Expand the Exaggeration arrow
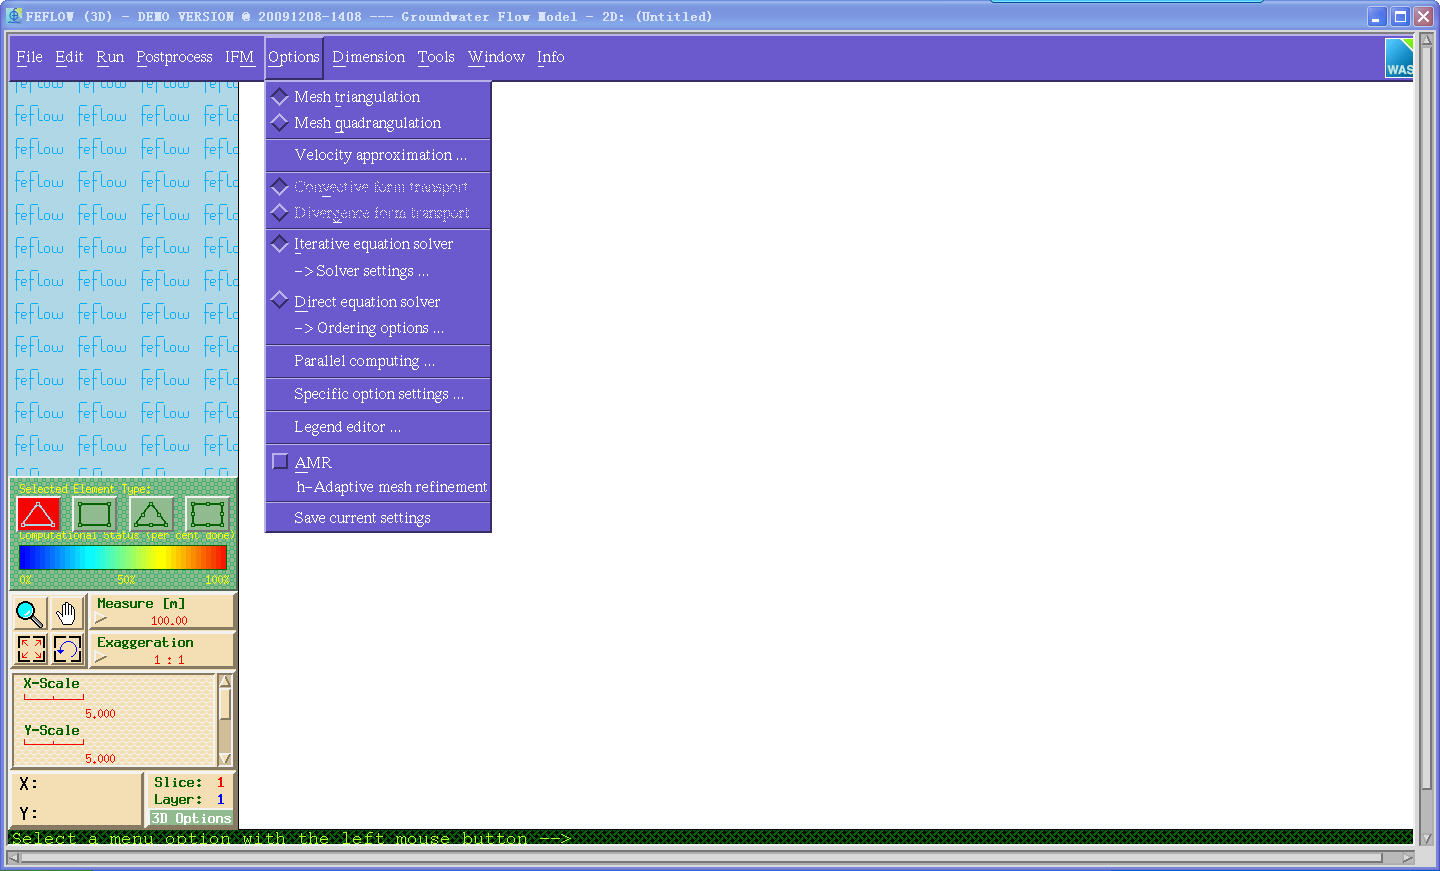 point(101,659)
